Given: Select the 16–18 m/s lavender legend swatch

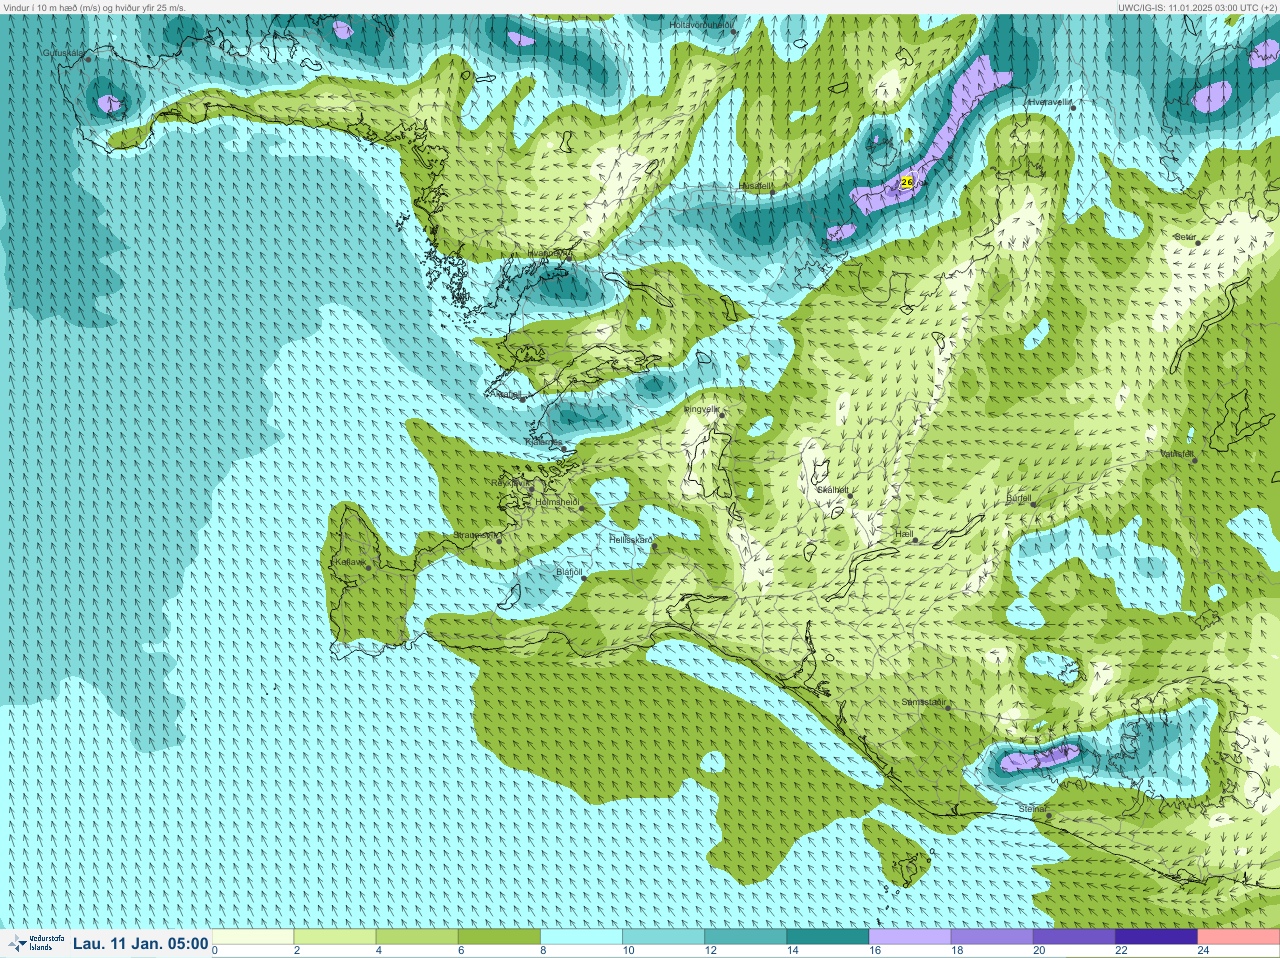Looking at the screenshot, I should tap(909, 937).
